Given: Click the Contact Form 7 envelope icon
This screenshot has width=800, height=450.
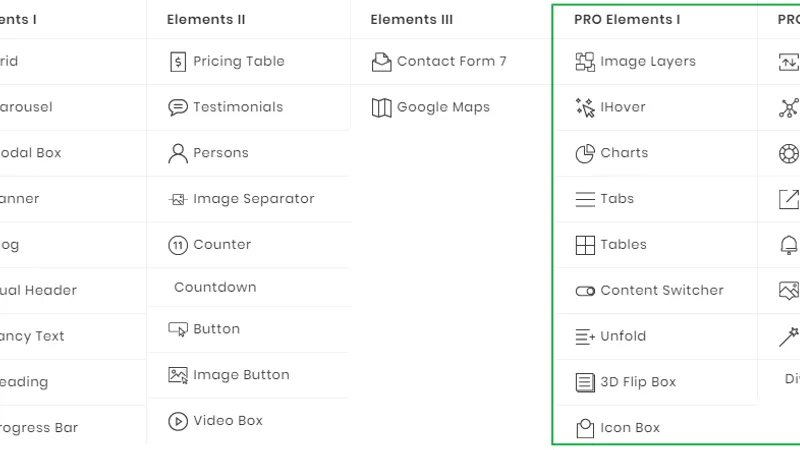Looking at the screenshot, I should 381,62.
